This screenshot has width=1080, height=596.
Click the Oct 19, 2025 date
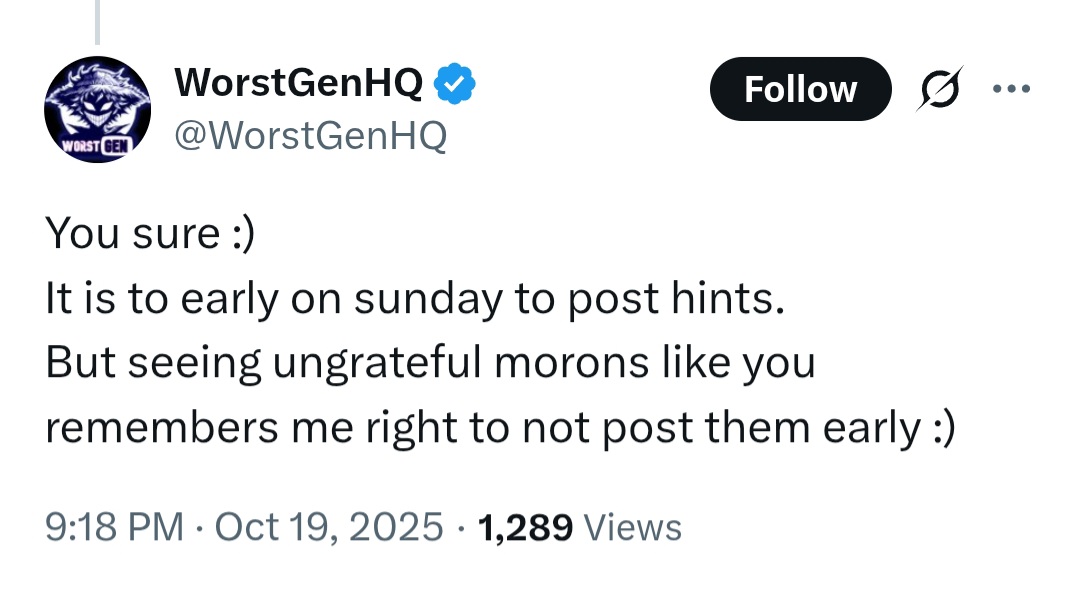(329, 526)
